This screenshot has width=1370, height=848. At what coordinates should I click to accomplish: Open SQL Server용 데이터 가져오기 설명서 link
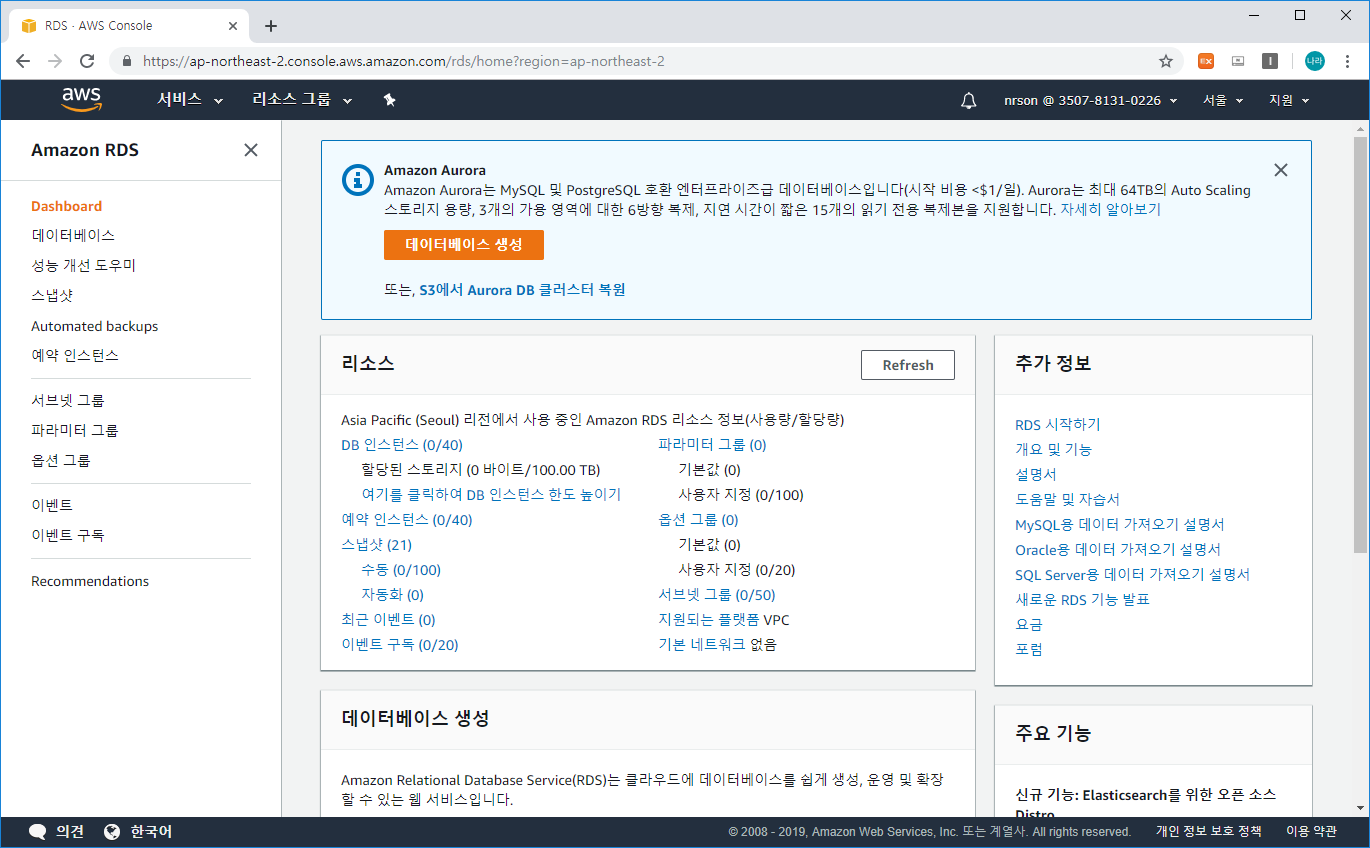tap(1132, 575)
